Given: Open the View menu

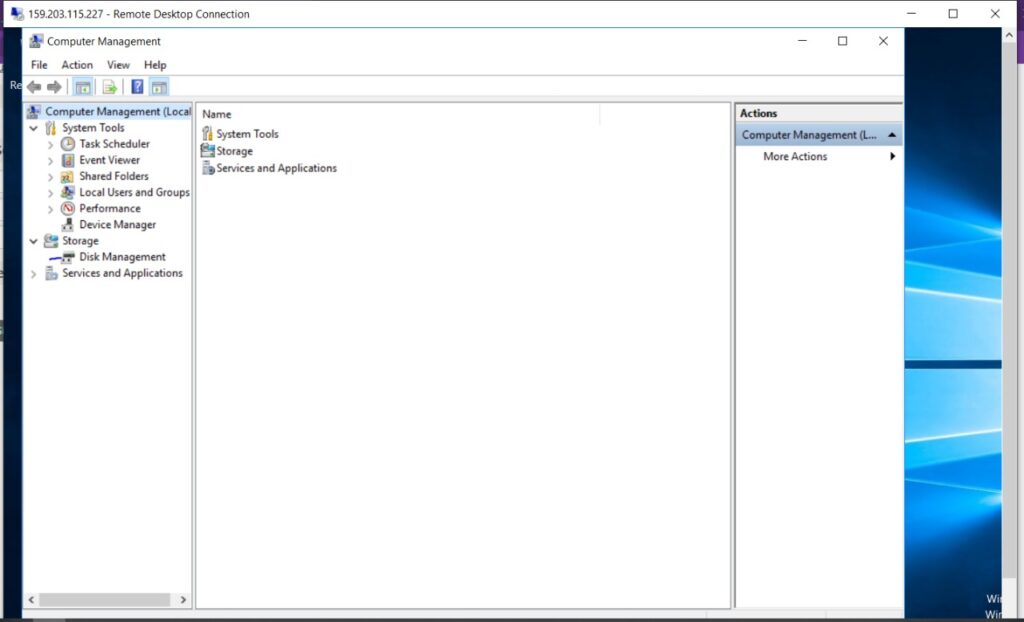Looking at the screenshot, I should (x=118, y=65).
